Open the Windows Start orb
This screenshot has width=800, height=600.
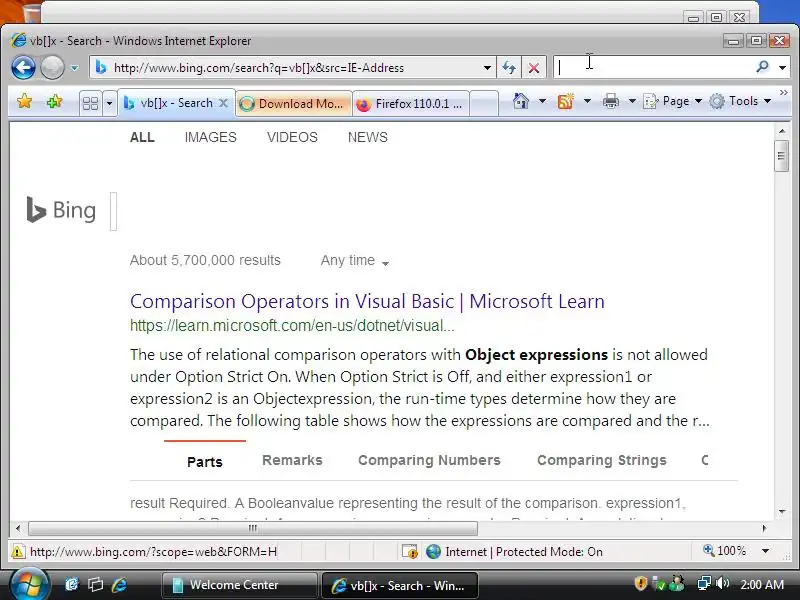[x=29, y=585]
